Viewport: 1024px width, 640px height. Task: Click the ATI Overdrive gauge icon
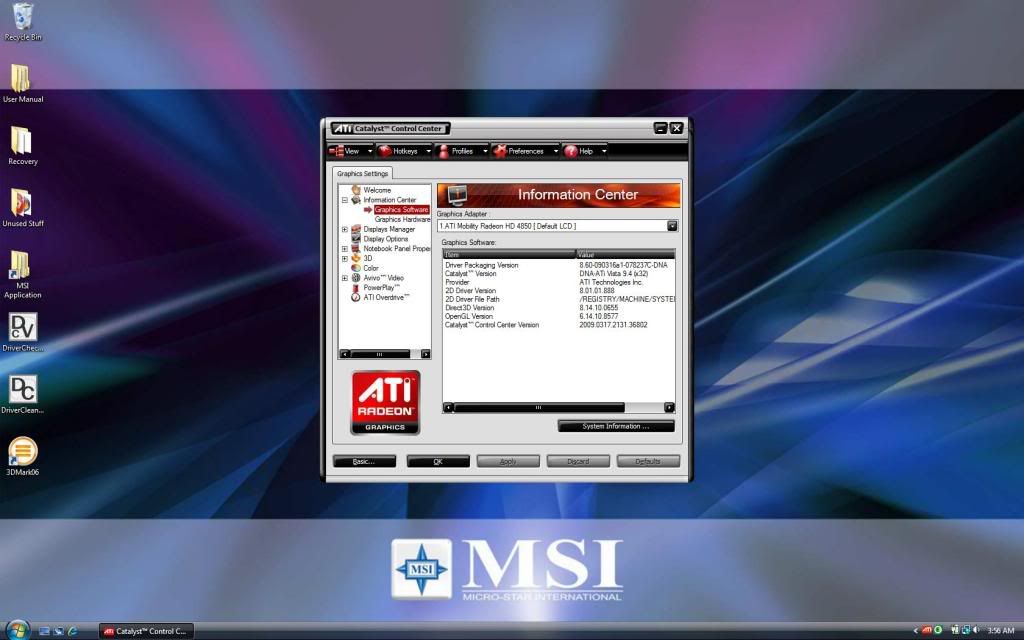point(356,297)
